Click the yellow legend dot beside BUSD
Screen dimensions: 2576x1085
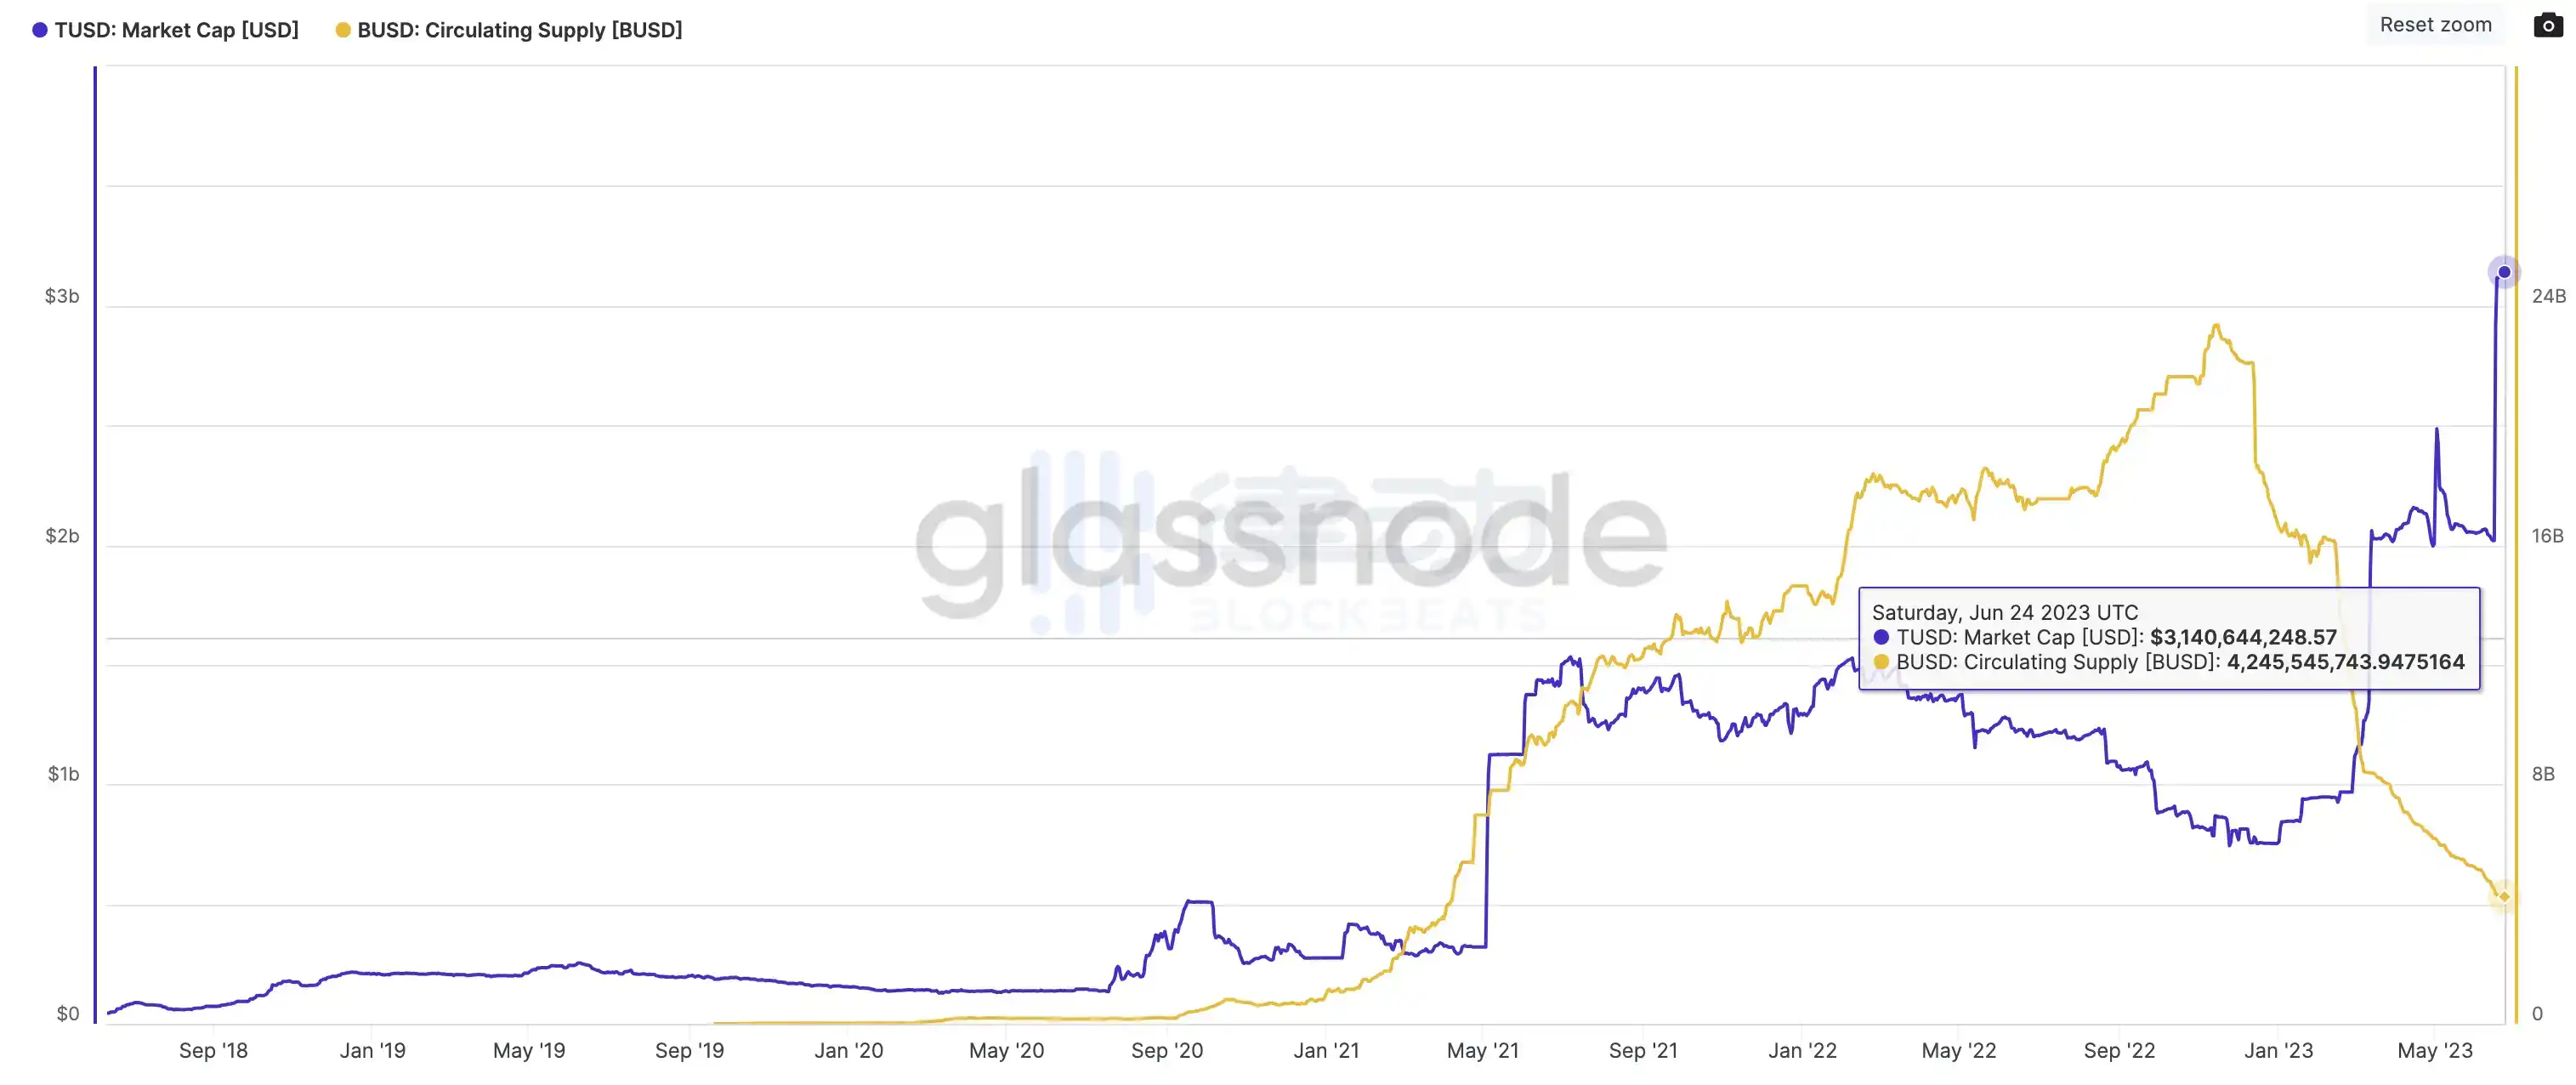[x=343, y=30]
